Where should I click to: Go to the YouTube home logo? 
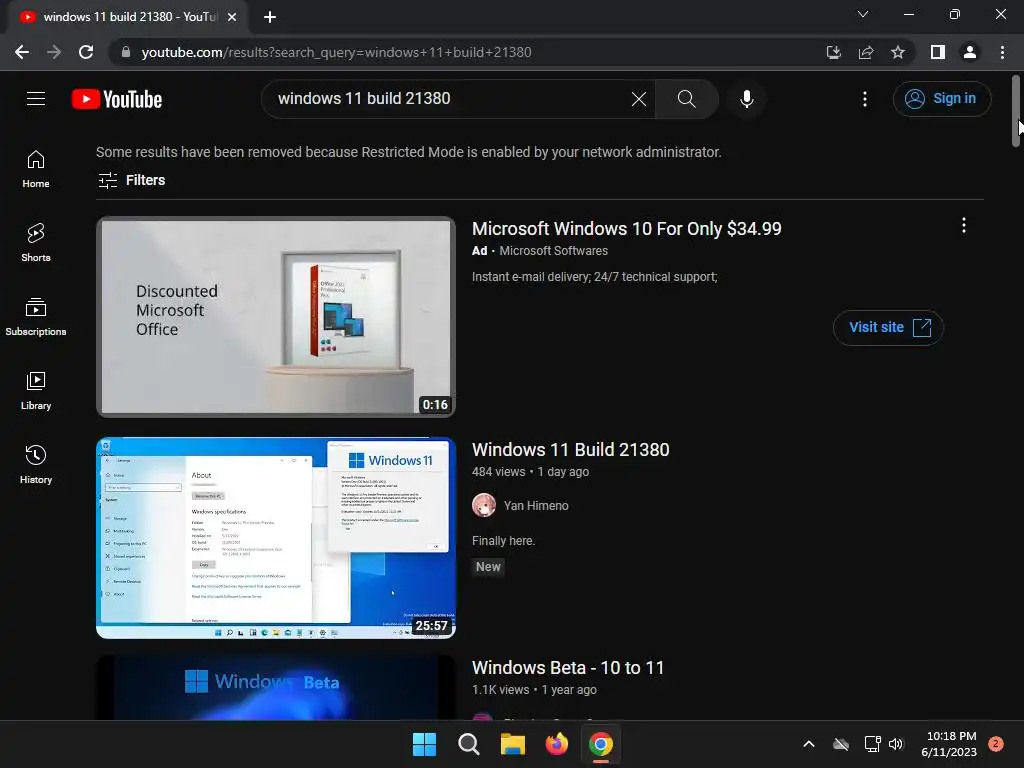pos(117,99)
